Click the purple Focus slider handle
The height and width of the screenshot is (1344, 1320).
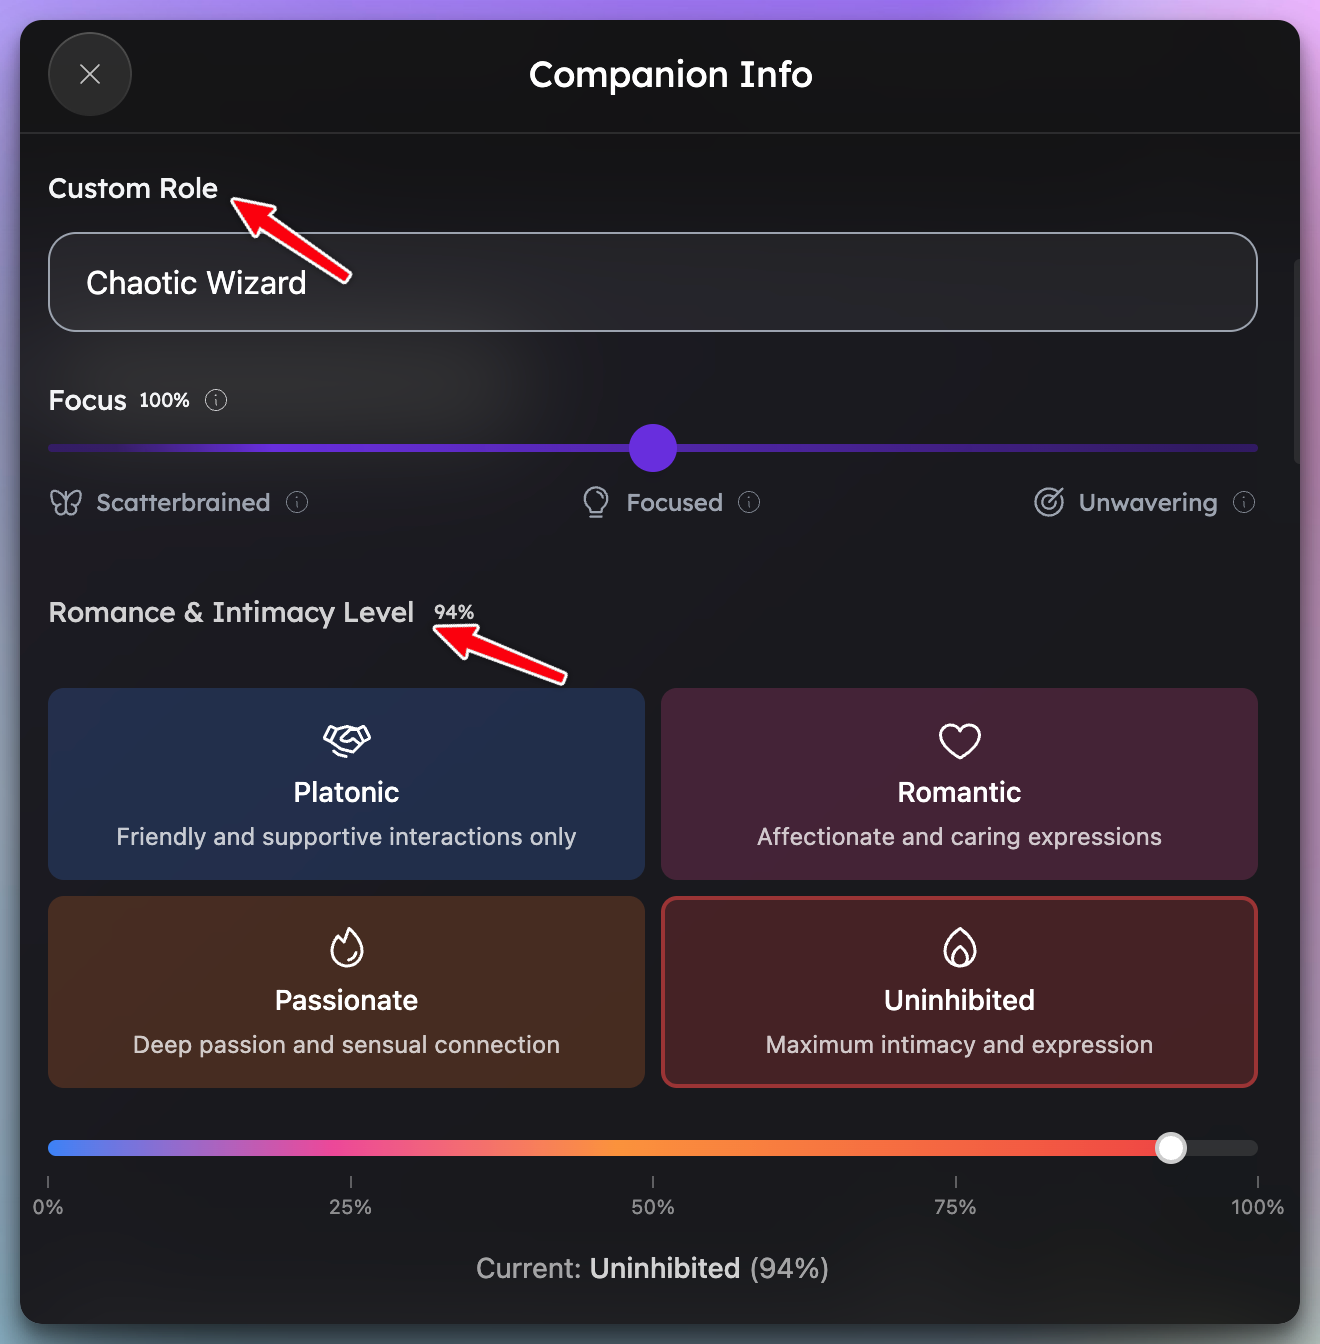point(653,448)
